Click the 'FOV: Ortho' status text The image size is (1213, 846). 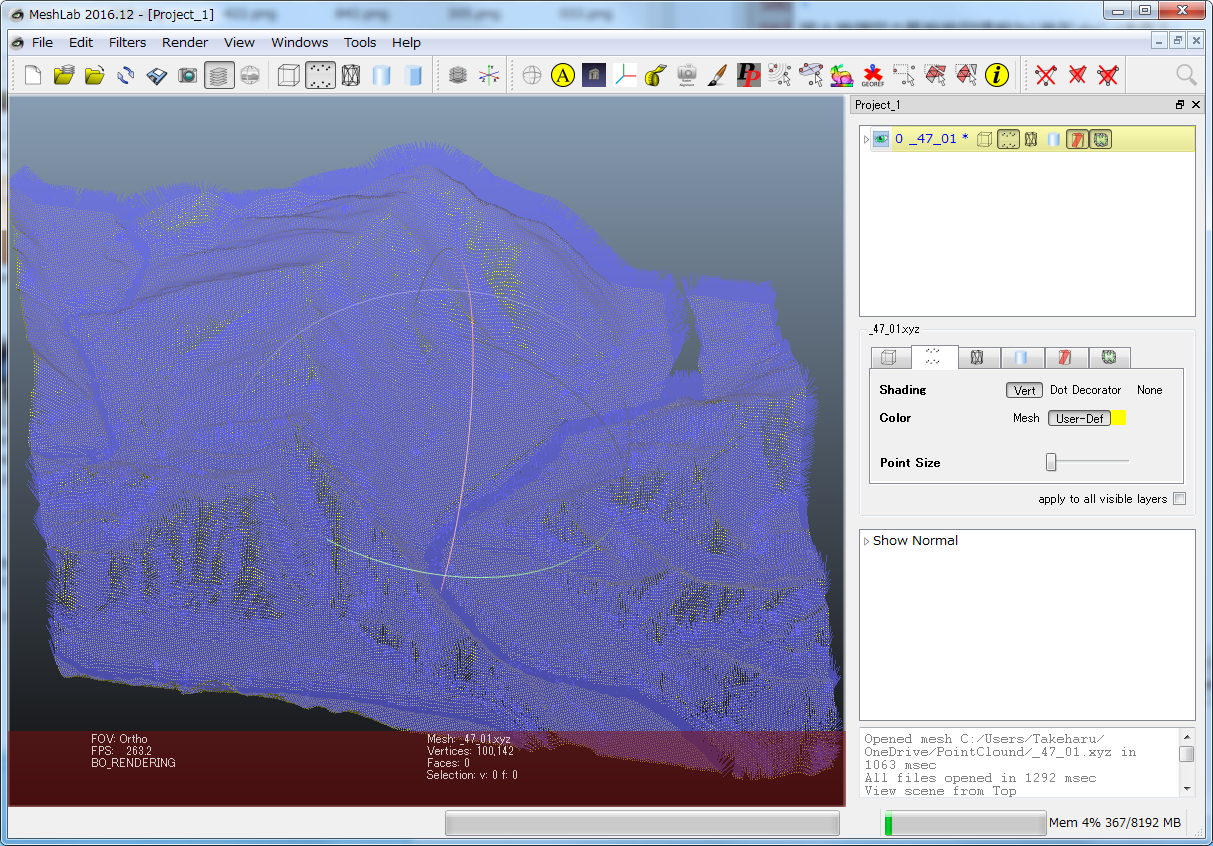coord(119,739)
